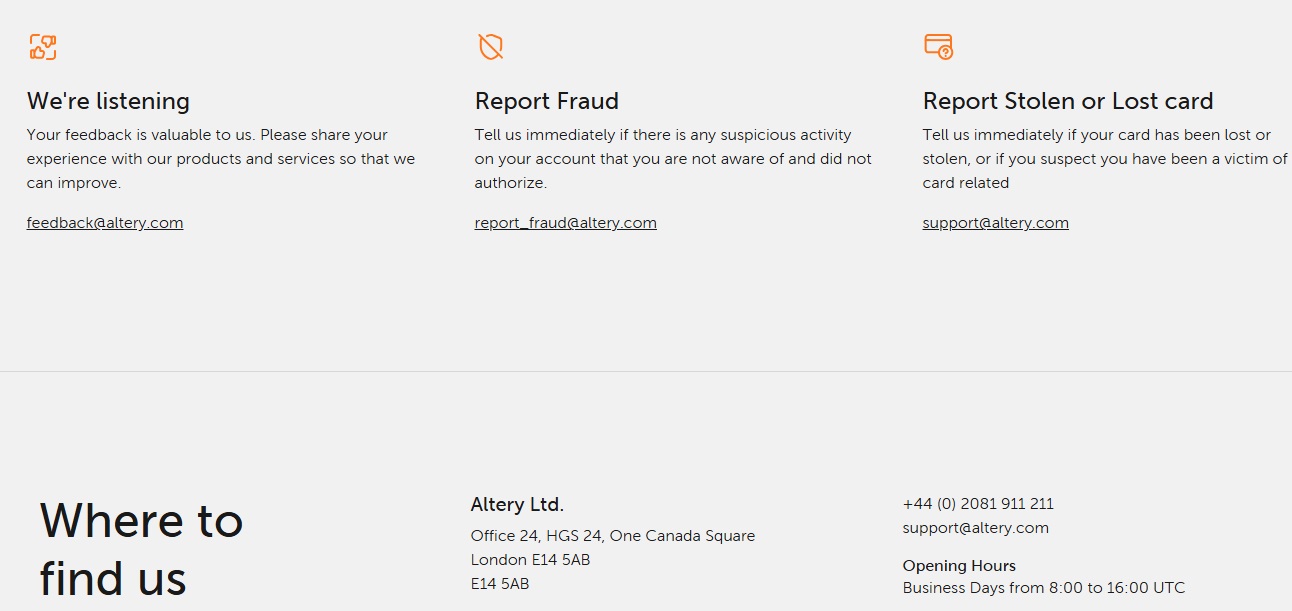Click the crossed shield fraud icon
This screenshot has height=611, width=1292.
490,47
